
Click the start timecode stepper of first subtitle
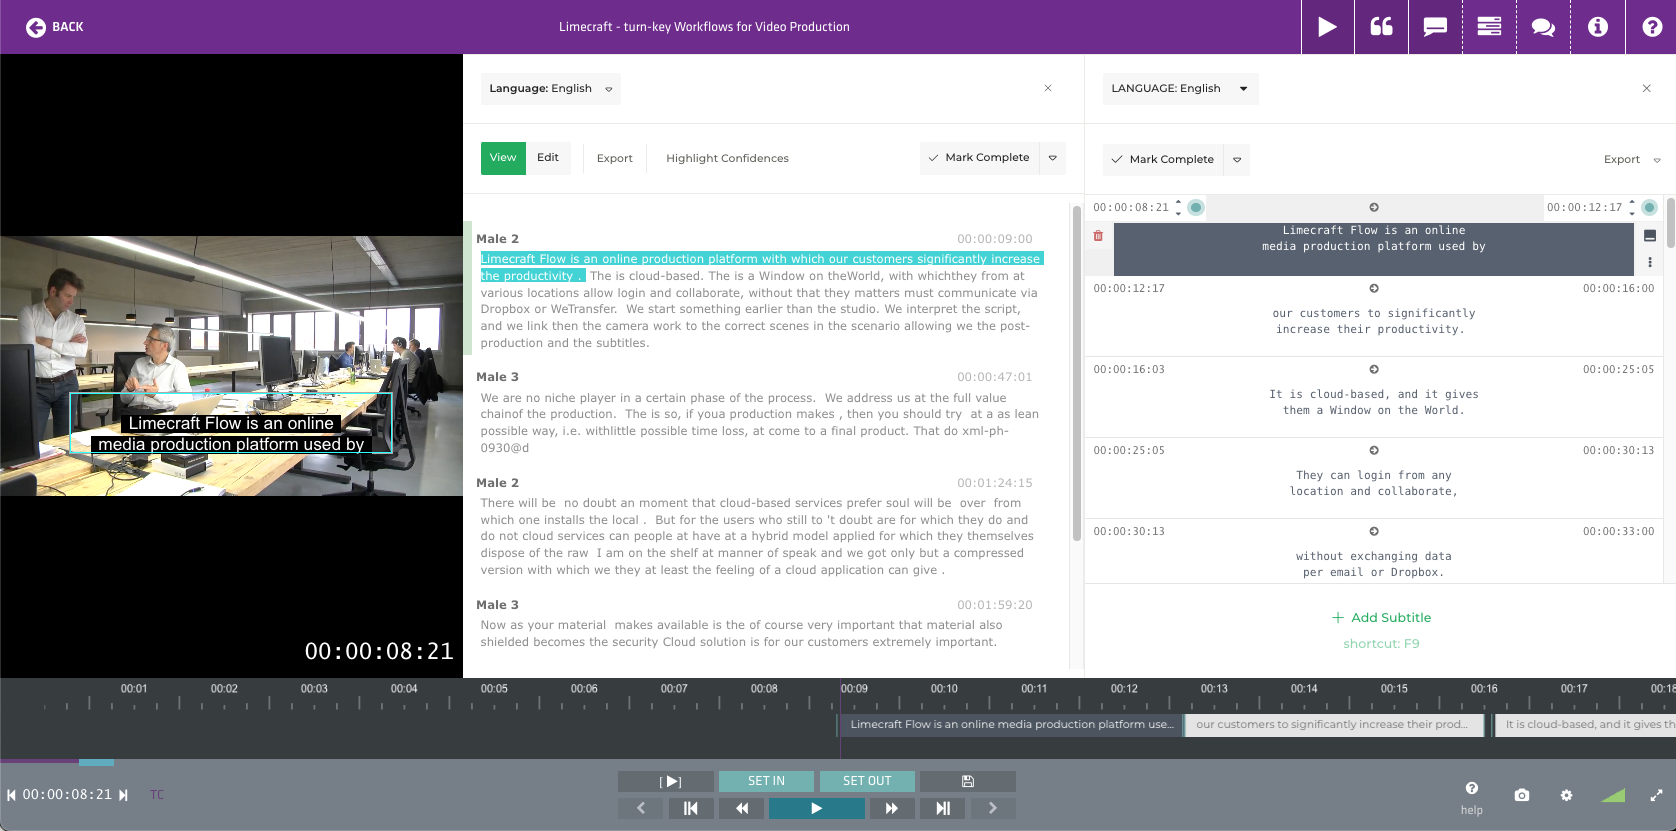pos(1178,207)
